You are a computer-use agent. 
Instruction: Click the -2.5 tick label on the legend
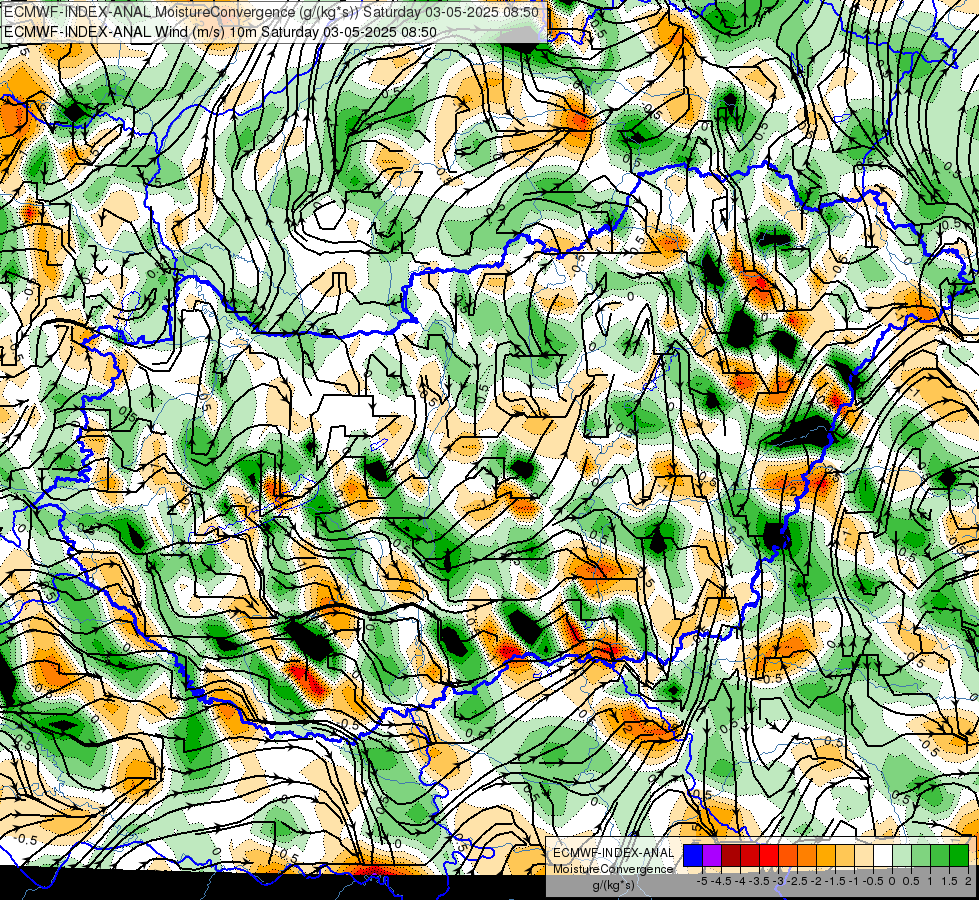point(797,881)
